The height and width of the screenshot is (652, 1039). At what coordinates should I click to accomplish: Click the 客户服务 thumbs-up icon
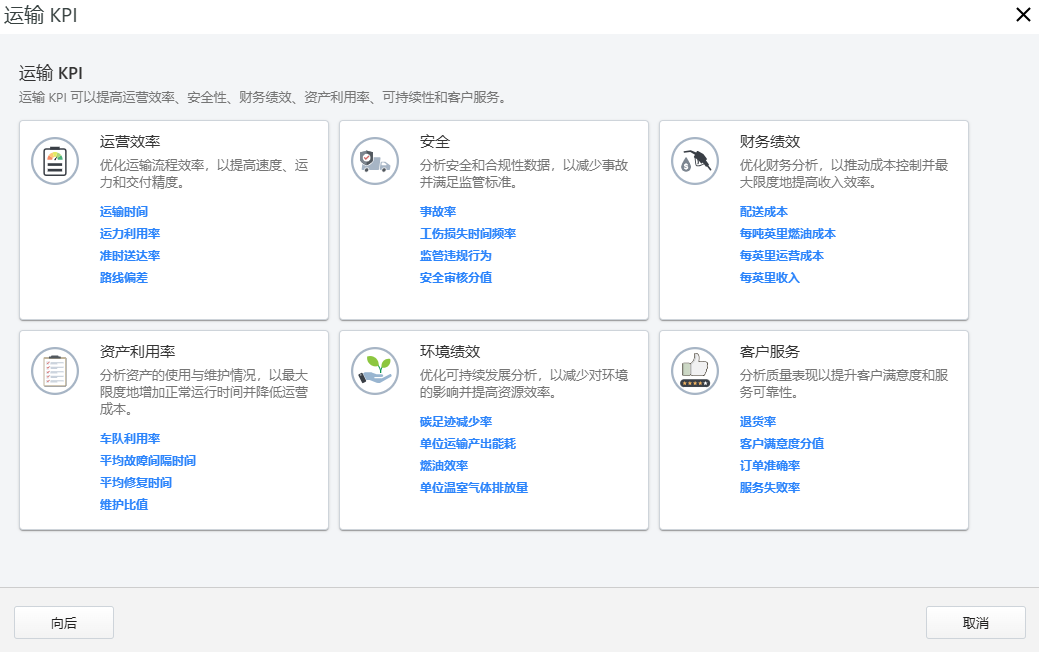694,370
